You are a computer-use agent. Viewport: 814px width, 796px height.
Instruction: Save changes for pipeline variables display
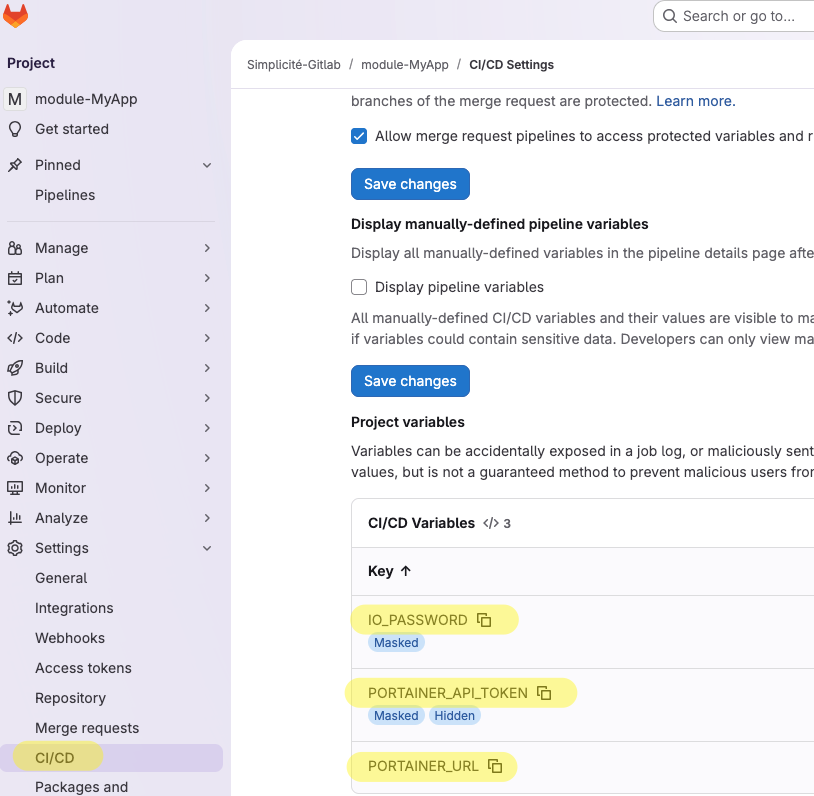pyautogui.click(x=410, y=381)
